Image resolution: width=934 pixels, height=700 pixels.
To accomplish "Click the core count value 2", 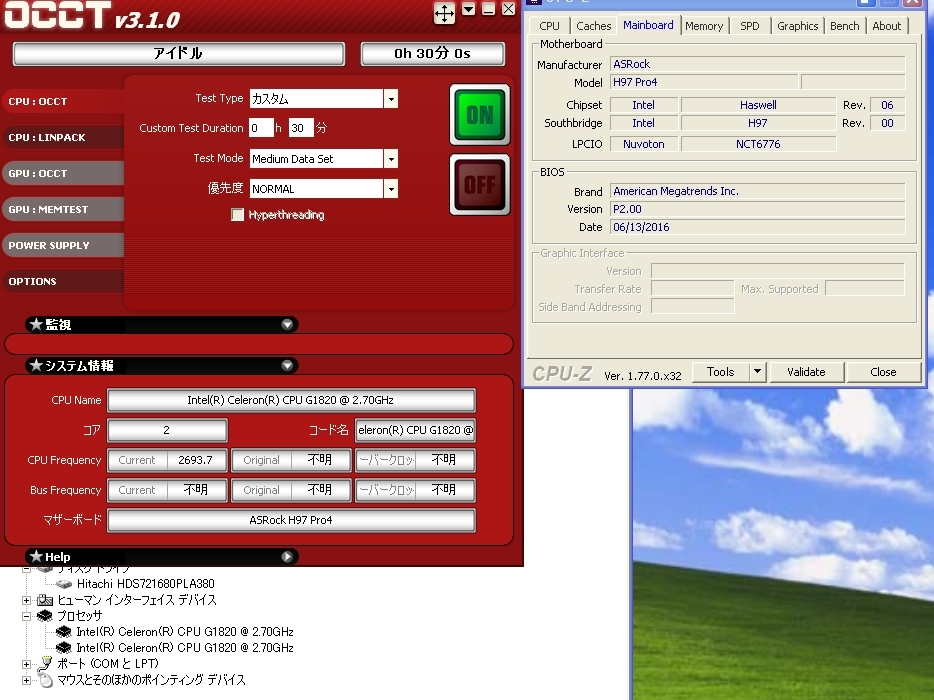I will [x=167, y=430].
